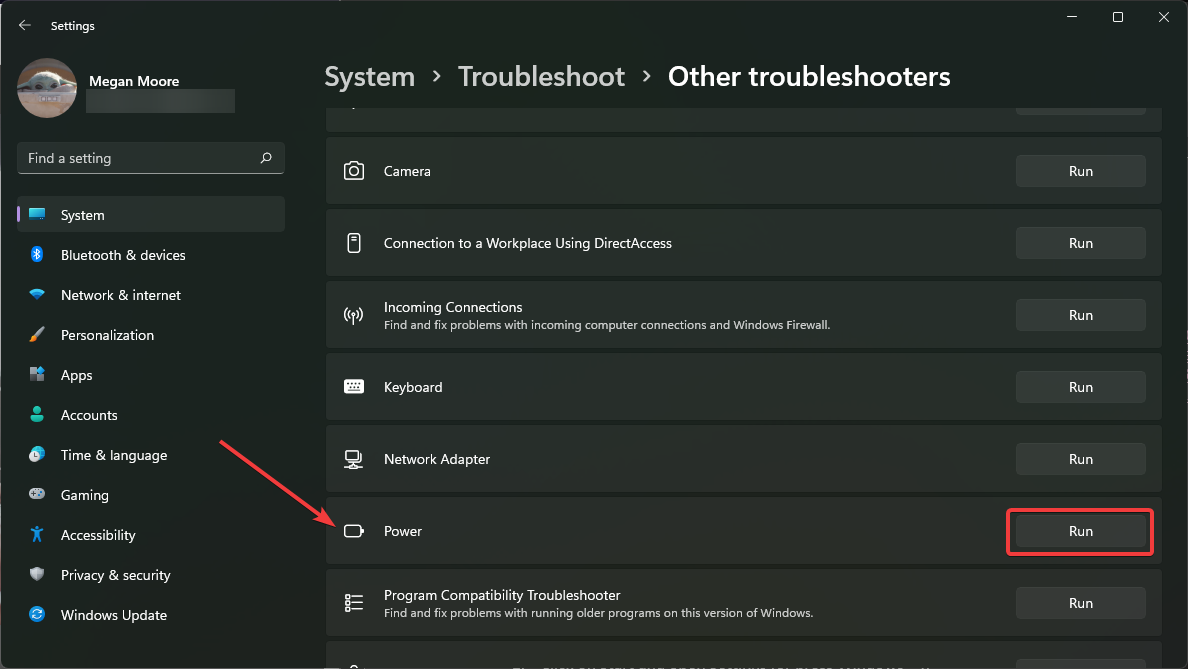Click the Program Compatibility Troubleshooter icon

coord(354,603)
